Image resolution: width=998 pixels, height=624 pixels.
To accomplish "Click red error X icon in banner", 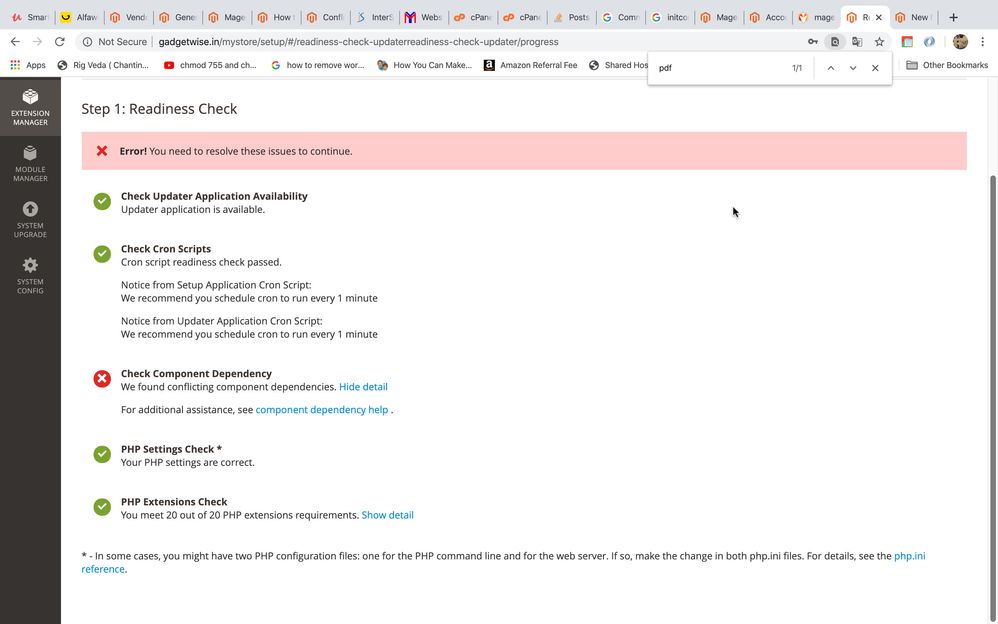I will point(102,151).
